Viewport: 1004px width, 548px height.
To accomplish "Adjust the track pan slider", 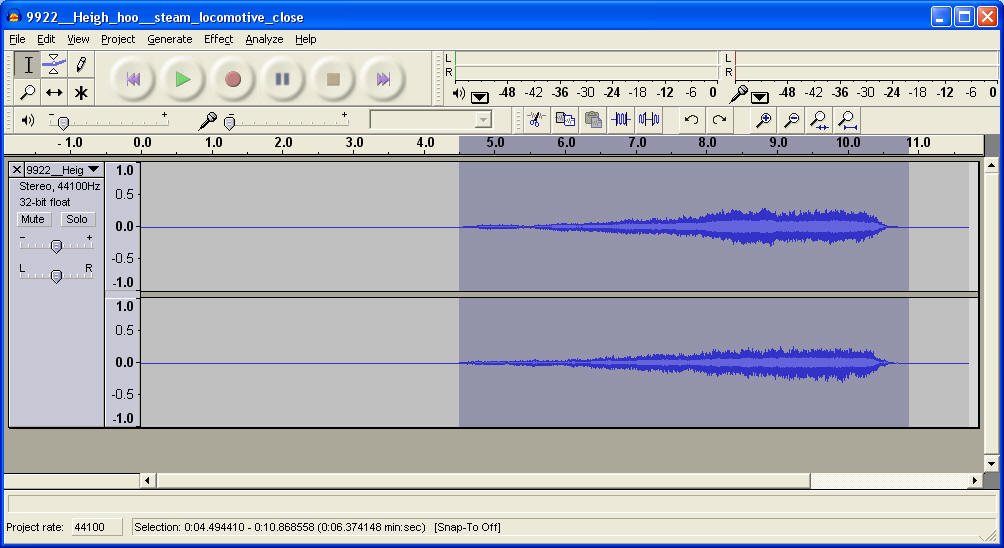I will 56,276.
